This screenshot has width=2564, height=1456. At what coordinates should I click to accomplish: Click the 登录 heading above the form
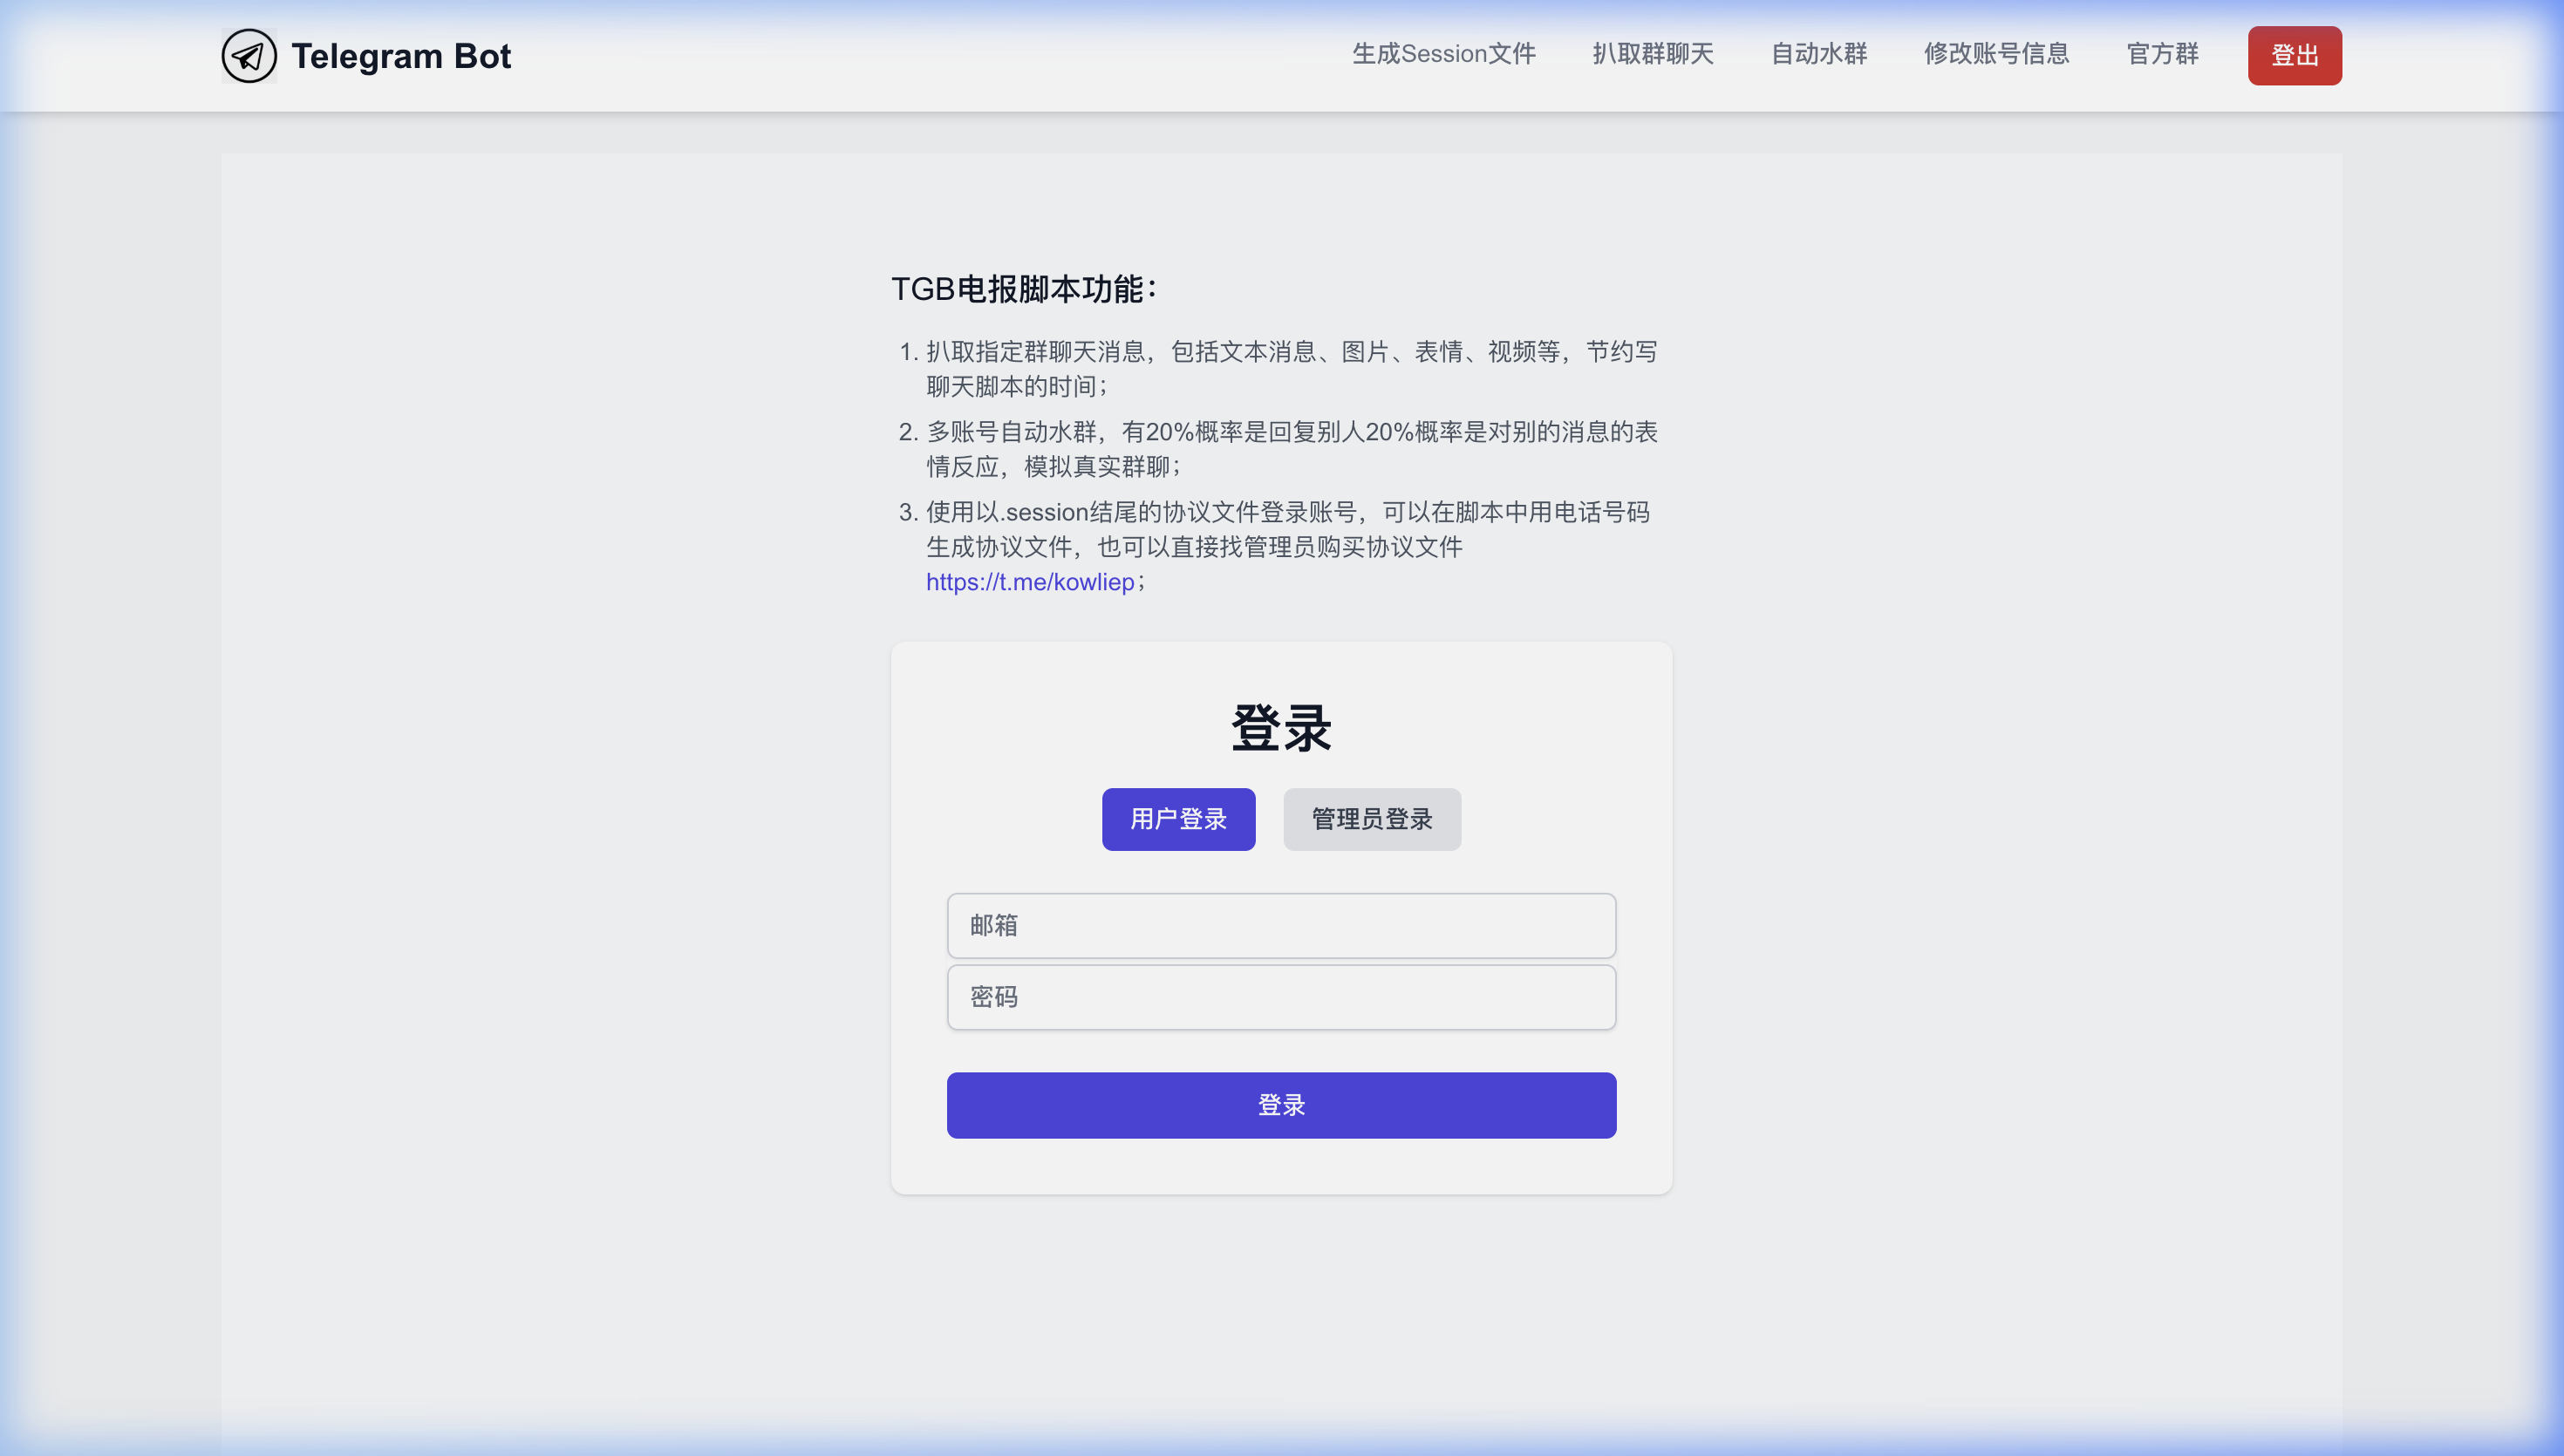(1280, 727)
